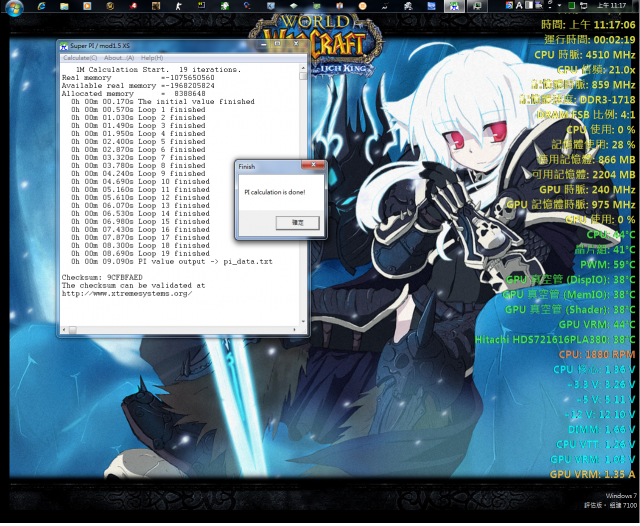Click the 'CPU 時脈: 4510 MHz' desktop readout

pos(584,55)
